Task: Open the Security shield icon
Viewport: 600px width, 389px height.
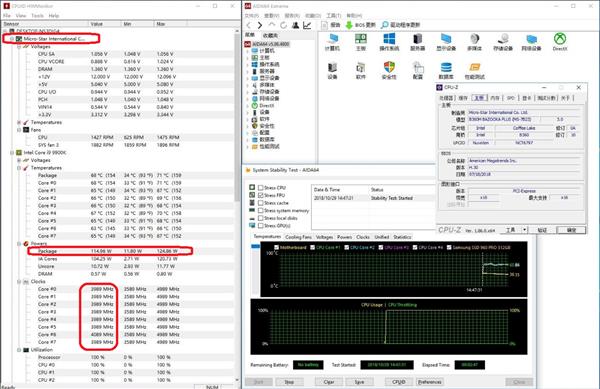Action: [389, 67]
